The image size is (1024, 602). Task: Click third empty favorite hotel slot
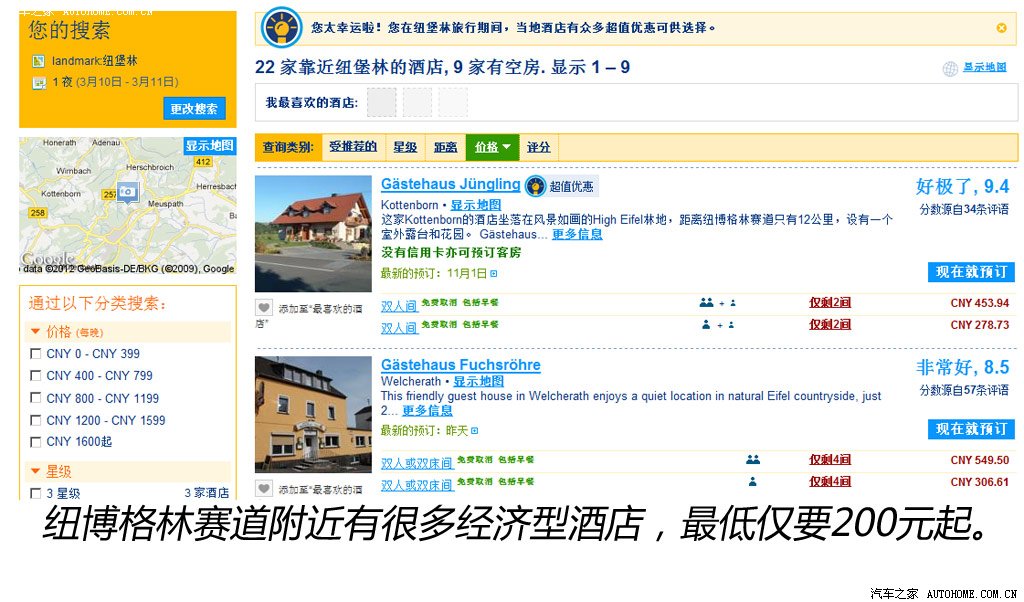[453, 103]
